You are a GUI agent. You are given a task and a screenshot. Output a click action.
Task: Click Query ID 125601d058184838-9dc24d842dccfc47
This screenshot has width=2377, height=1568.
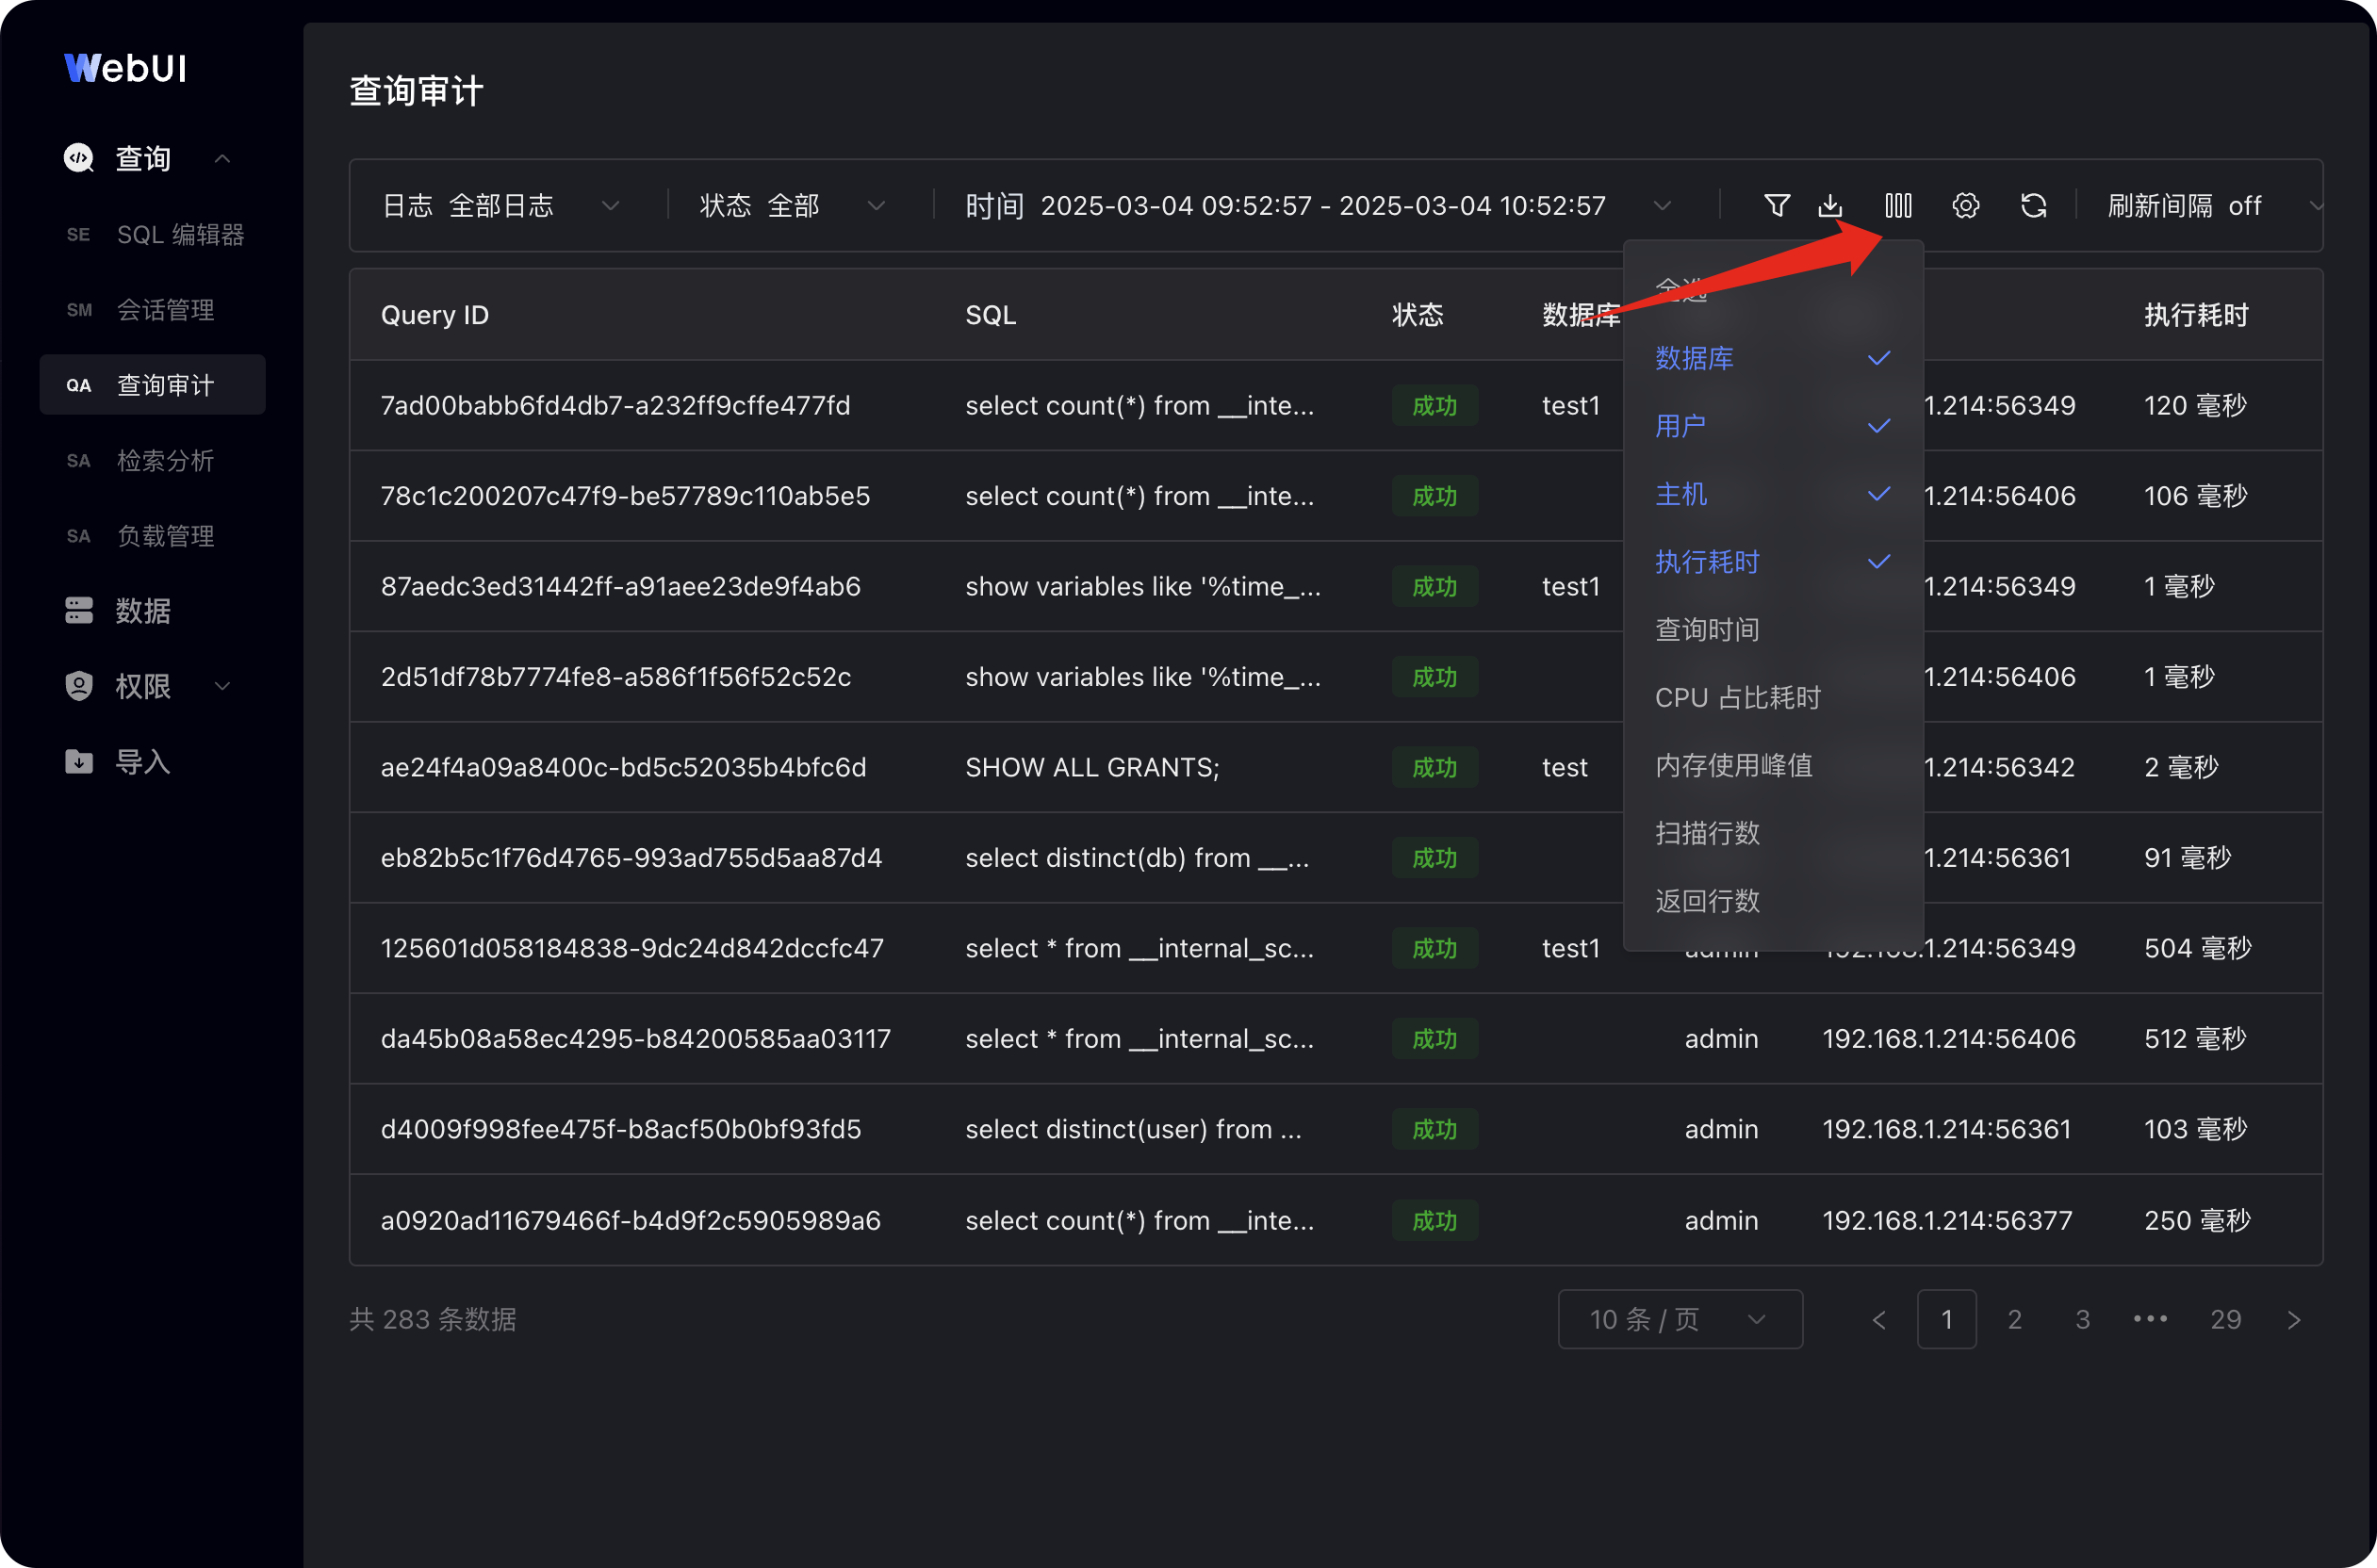click(x=632, y=948)
